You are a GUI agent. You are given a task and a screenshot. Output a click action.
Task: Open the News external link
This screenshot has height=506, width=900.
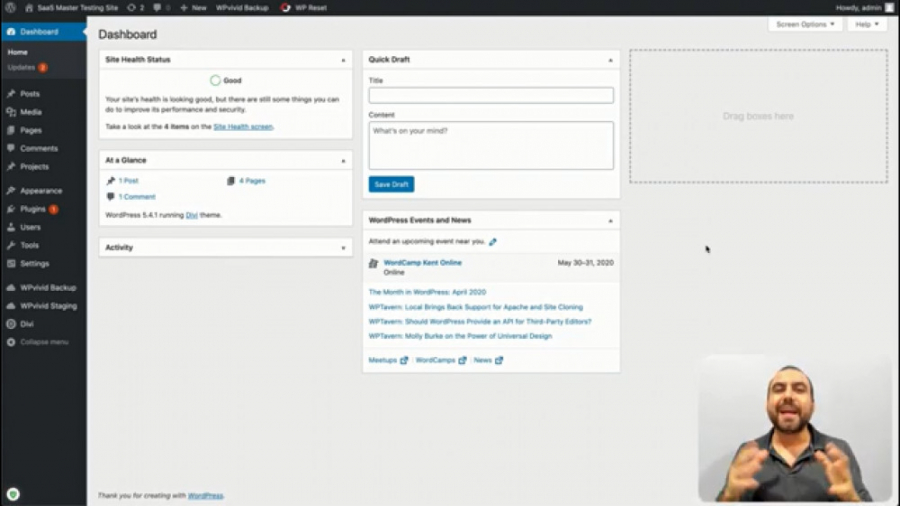tap(488, 360)
